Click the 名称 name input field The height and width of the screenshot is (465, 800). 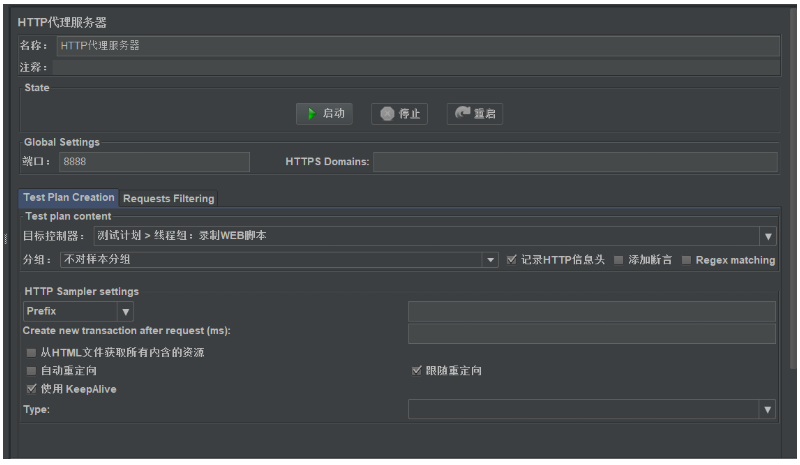pyautogui.click(x=418, y=45)
